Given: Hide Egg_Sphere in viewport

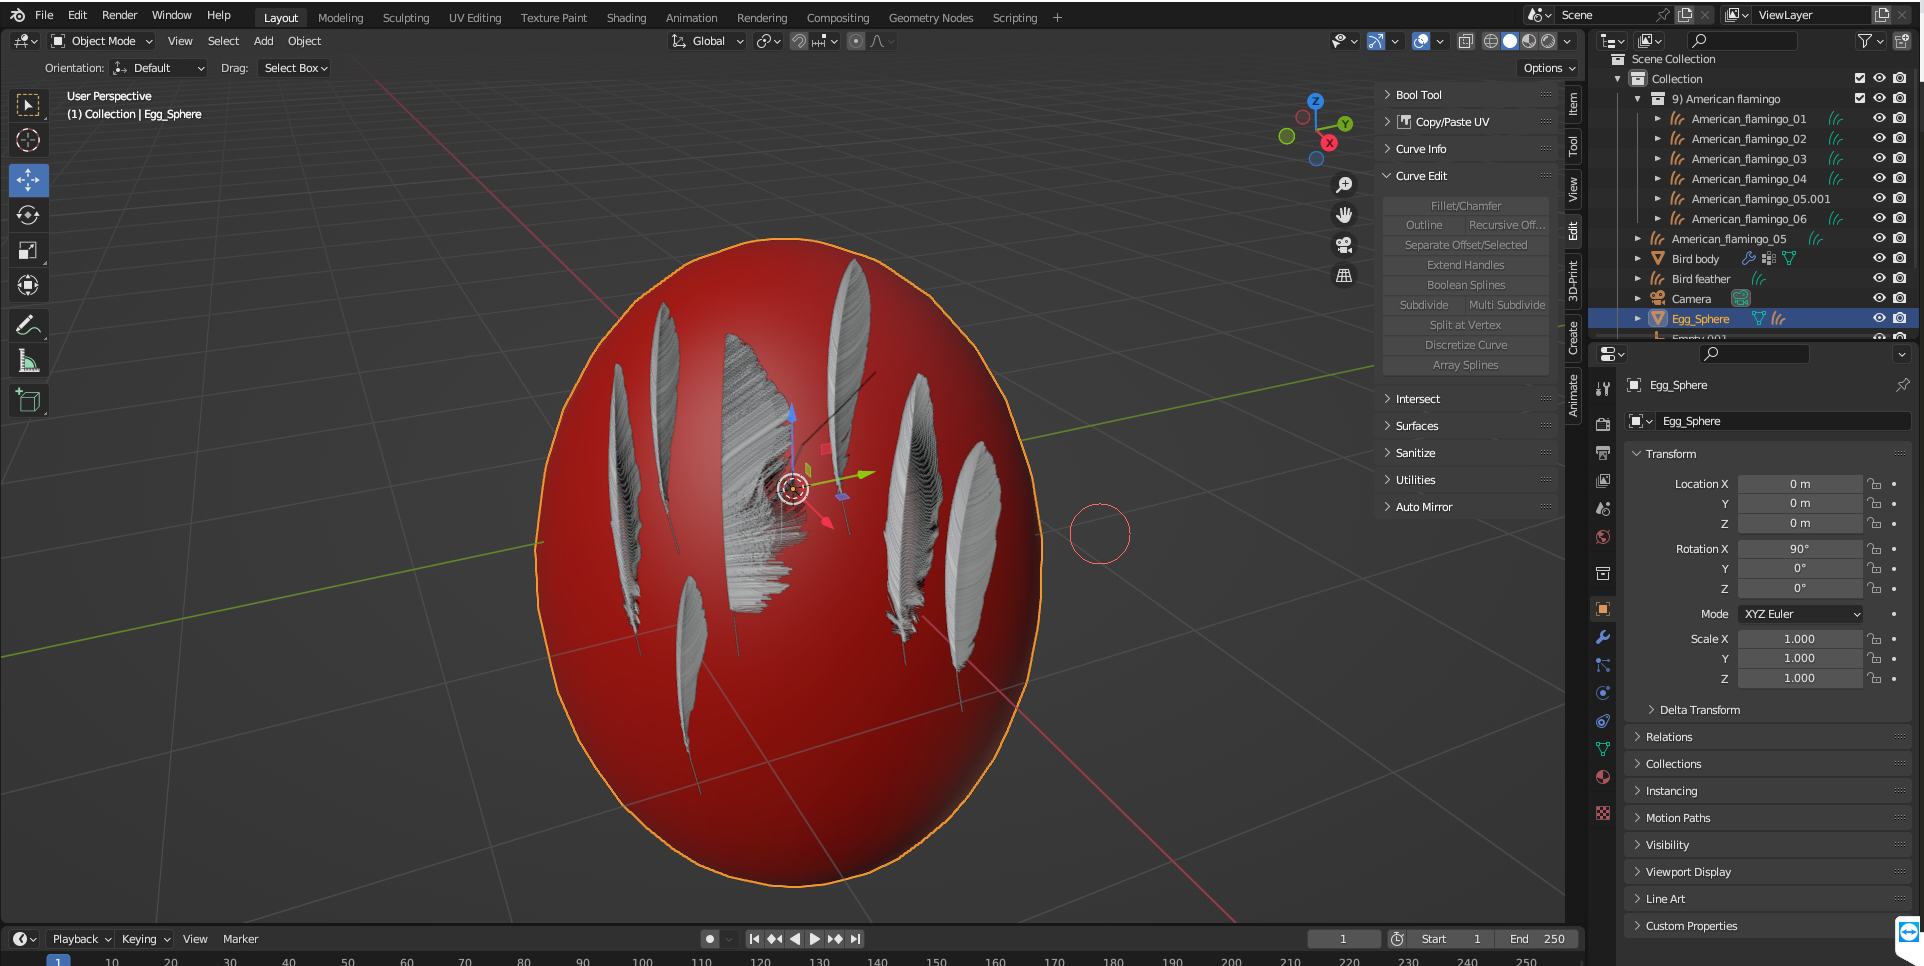Looking at the screenshot, I should pyautogui.click(x=1879, y=318).
